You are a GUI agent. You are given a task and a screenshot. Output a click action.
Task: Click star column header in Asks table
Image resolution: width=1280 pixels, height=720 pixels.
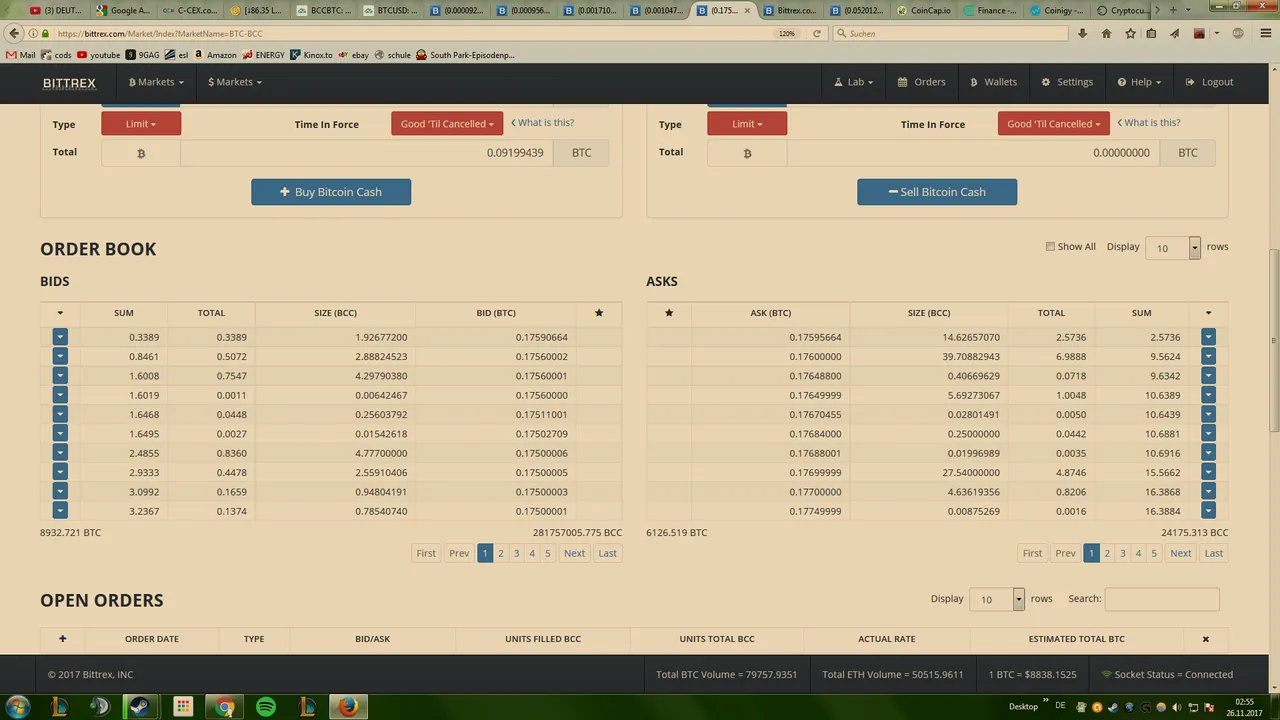tap(669, 313)
